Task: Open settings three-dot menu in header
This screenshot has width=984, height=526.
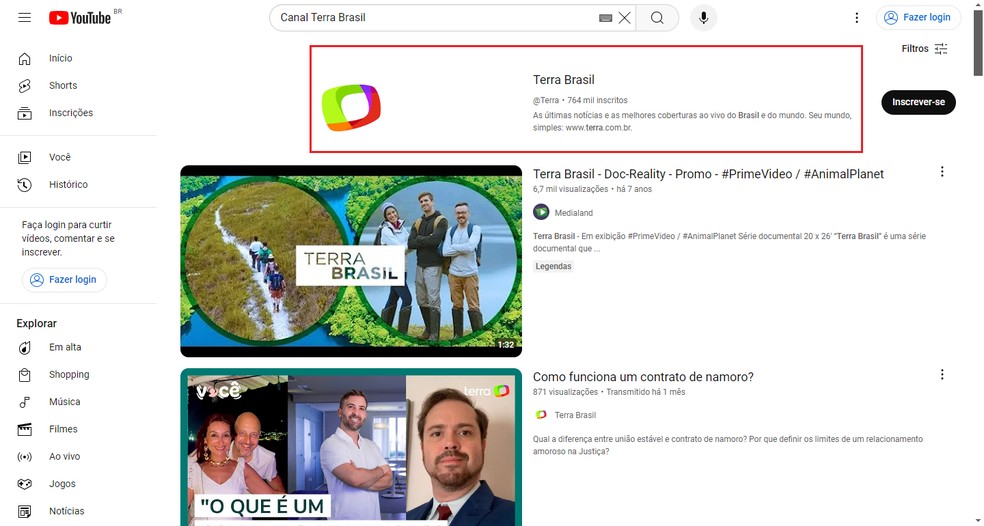Action: click(x=857, y=18)
